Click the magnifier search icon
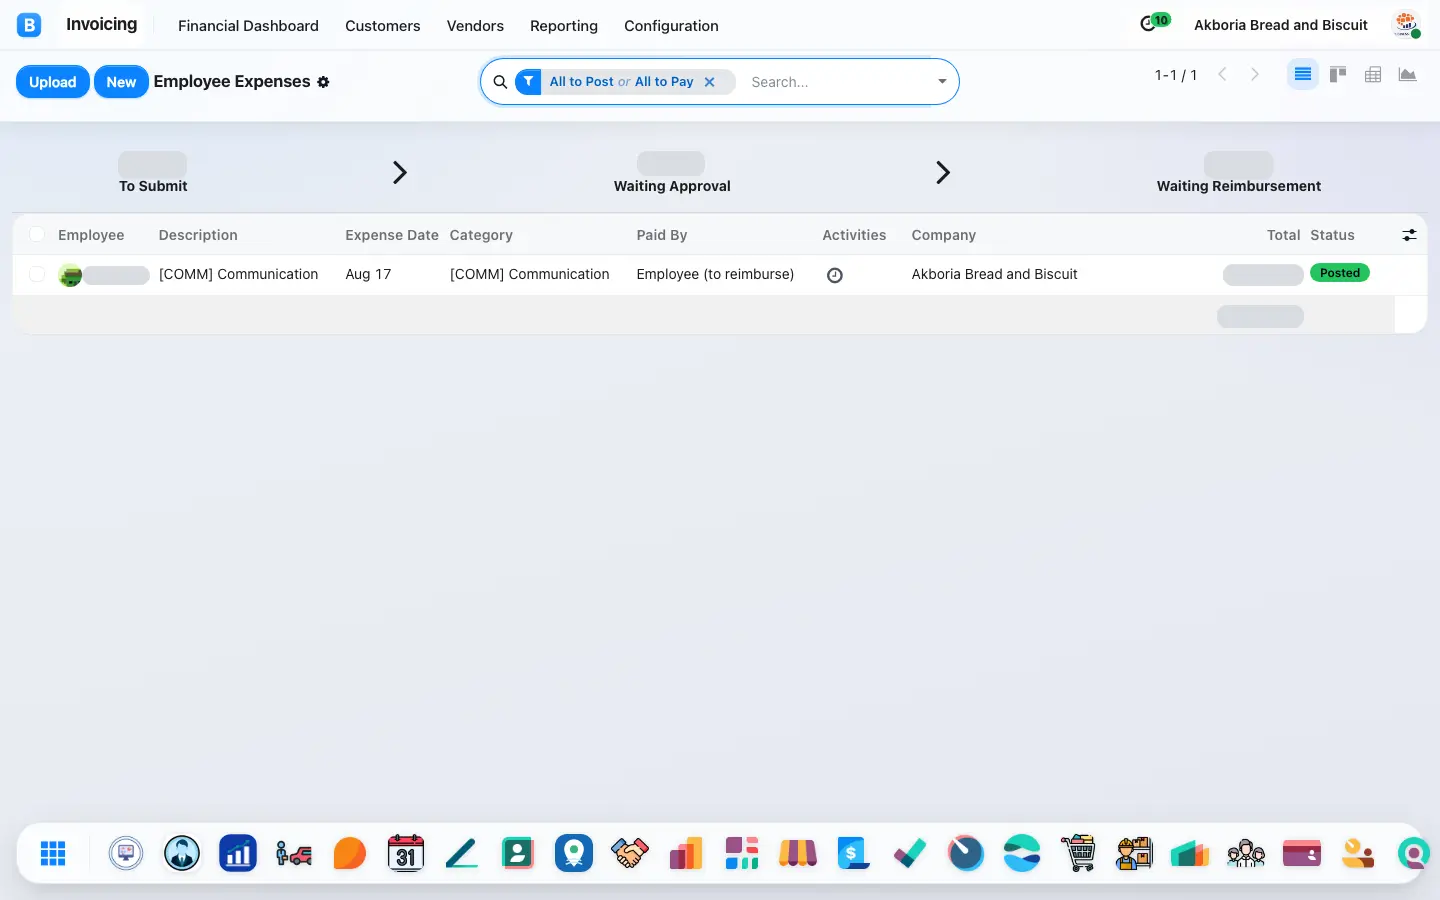Image resolution: width=1440 pixels, height=900 pixels. (500, 82)
